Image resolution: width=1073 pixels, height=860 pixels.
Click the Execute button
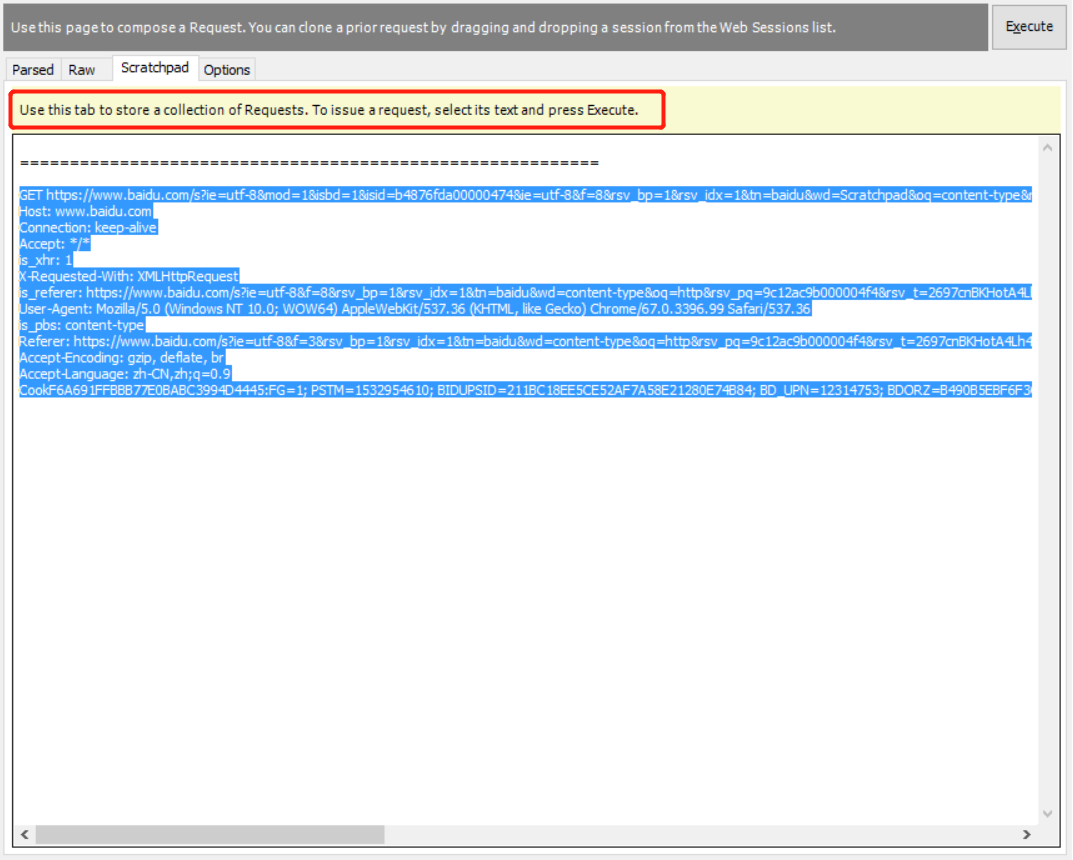(x=1029, y=27)
